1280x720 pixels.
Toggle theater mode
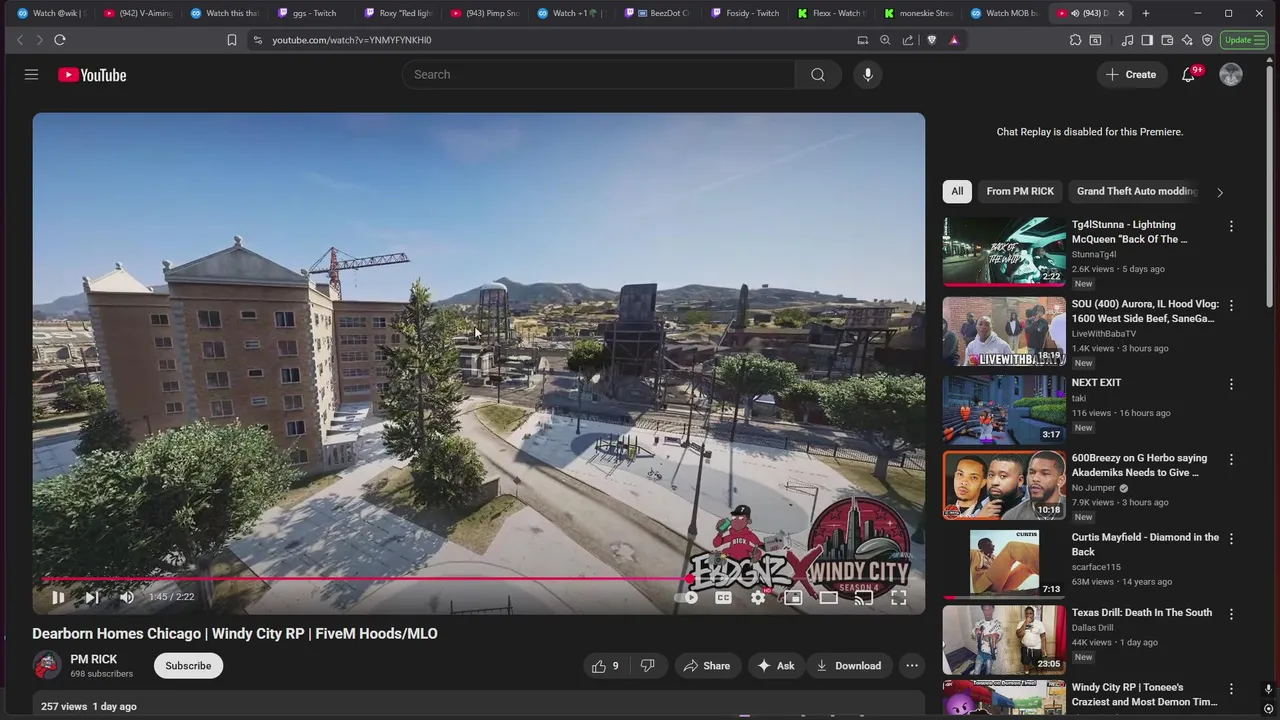point(828,597)
